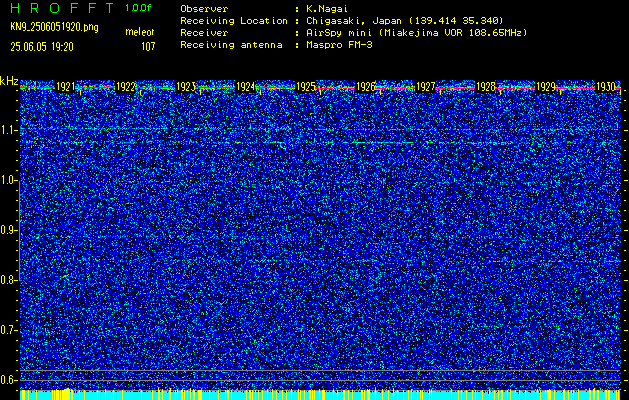The height and width of the screenshot is (400, 629).
Task: Select the file name KN9_2506051920.png
Action: (x=54, y=27)
